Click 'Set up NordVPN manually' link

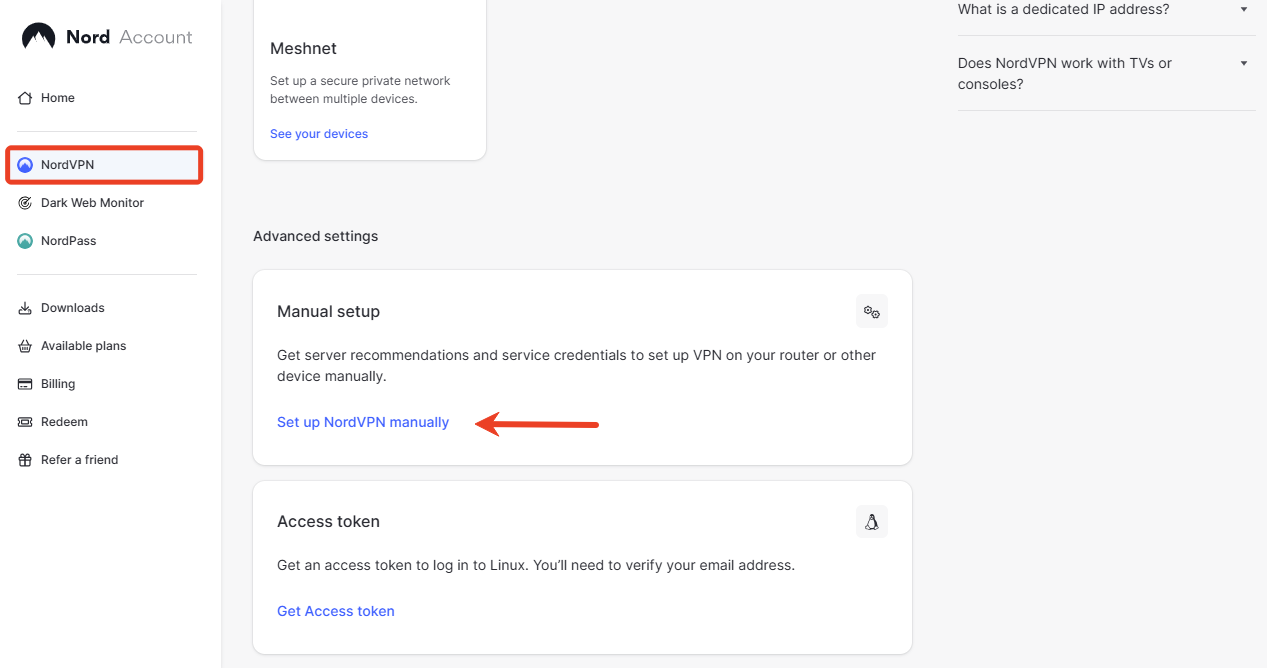point(363,422)
